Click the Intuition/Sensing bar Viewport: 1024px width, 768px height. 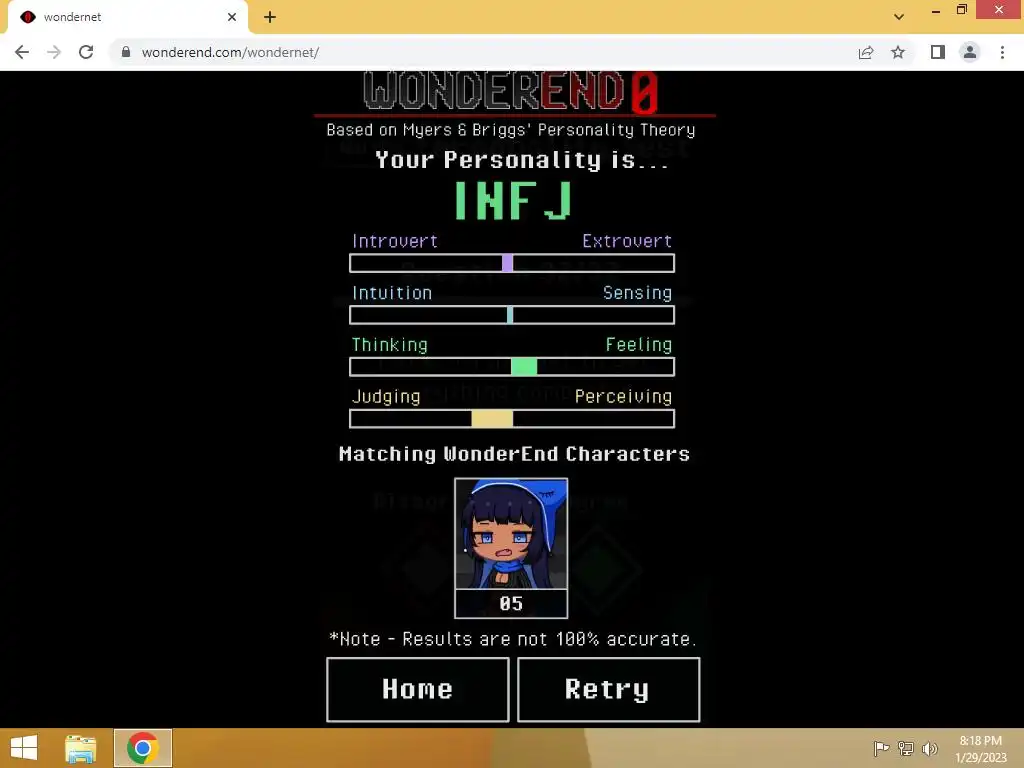point(512,315)
